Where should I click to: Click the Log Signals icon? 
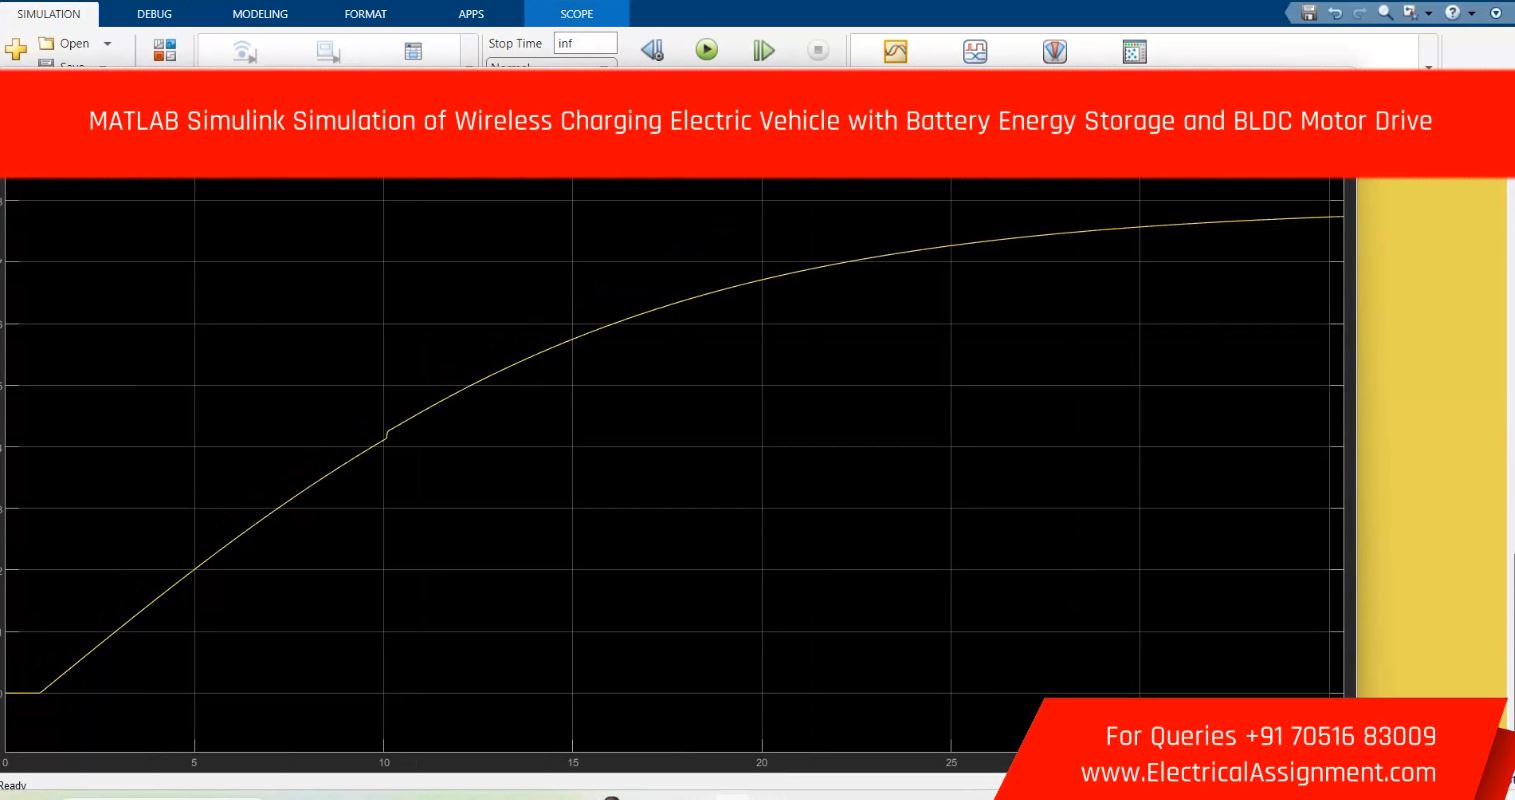245,52
